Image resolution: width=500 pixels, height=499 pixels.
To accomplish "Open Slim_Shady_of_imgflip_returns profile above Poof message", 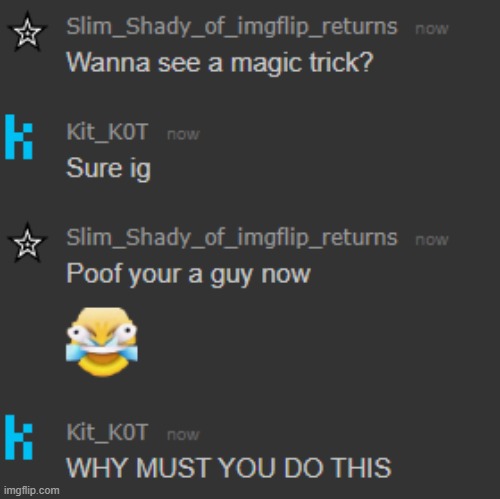I will [x=232, y=237].
